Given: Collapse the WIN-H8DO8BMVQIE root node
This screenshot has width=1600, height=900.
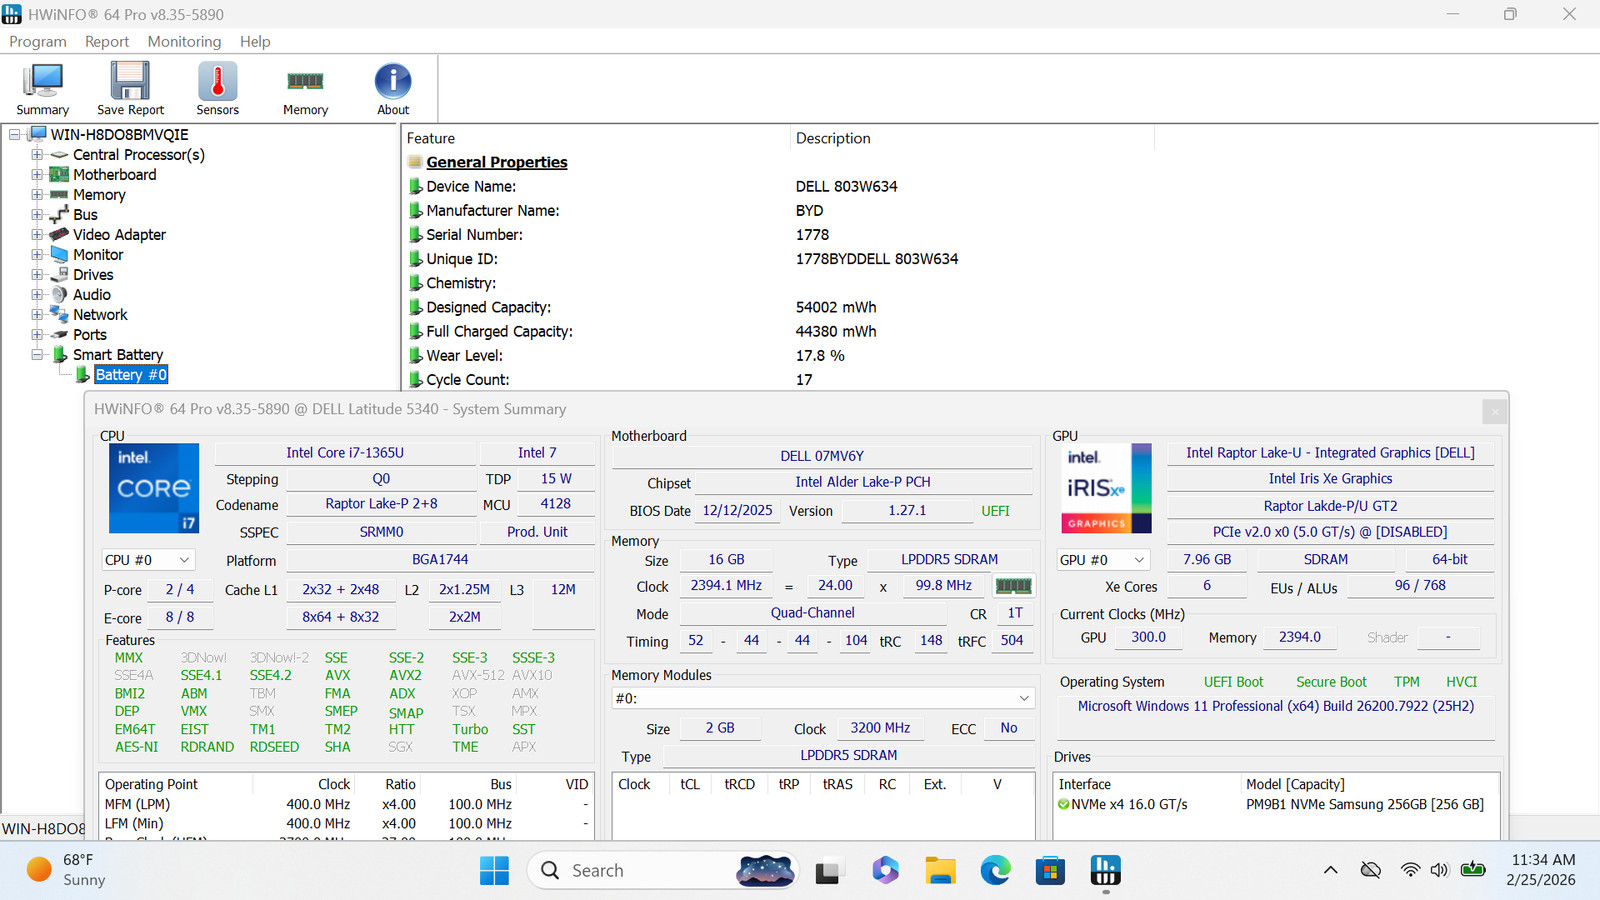Looking at the screenshot, I should click(15, 134).
